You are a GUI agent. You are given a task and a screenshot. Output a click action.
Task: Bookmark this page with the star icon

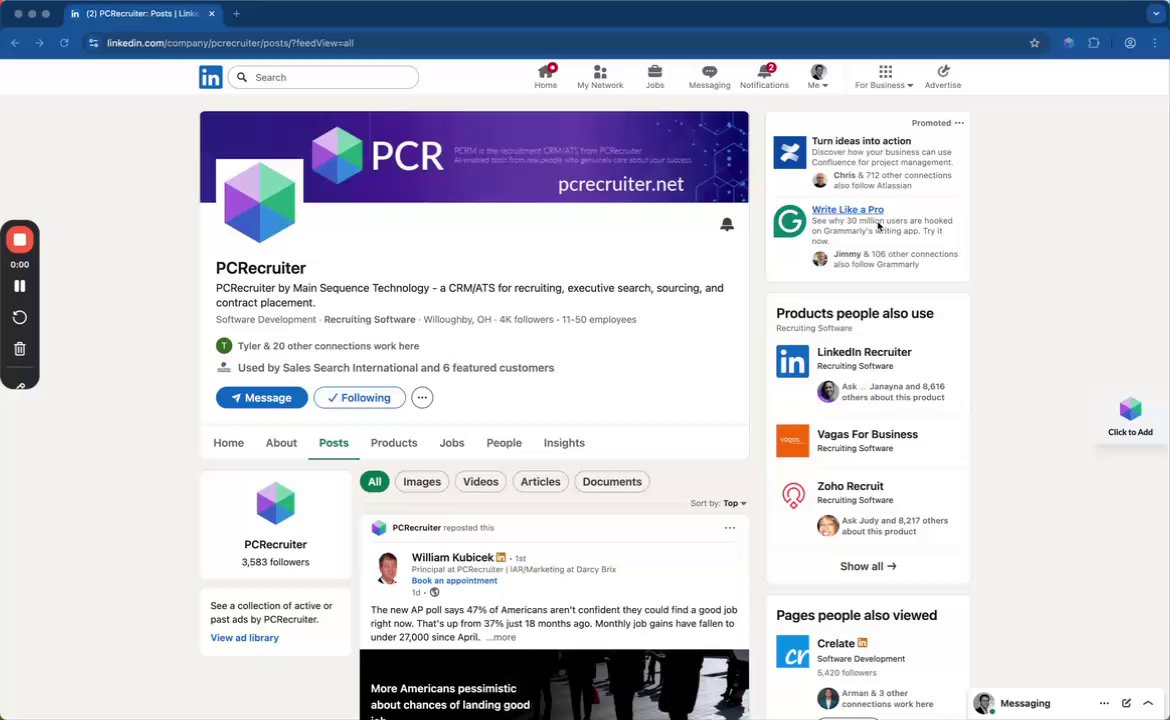click(1034, 43)
